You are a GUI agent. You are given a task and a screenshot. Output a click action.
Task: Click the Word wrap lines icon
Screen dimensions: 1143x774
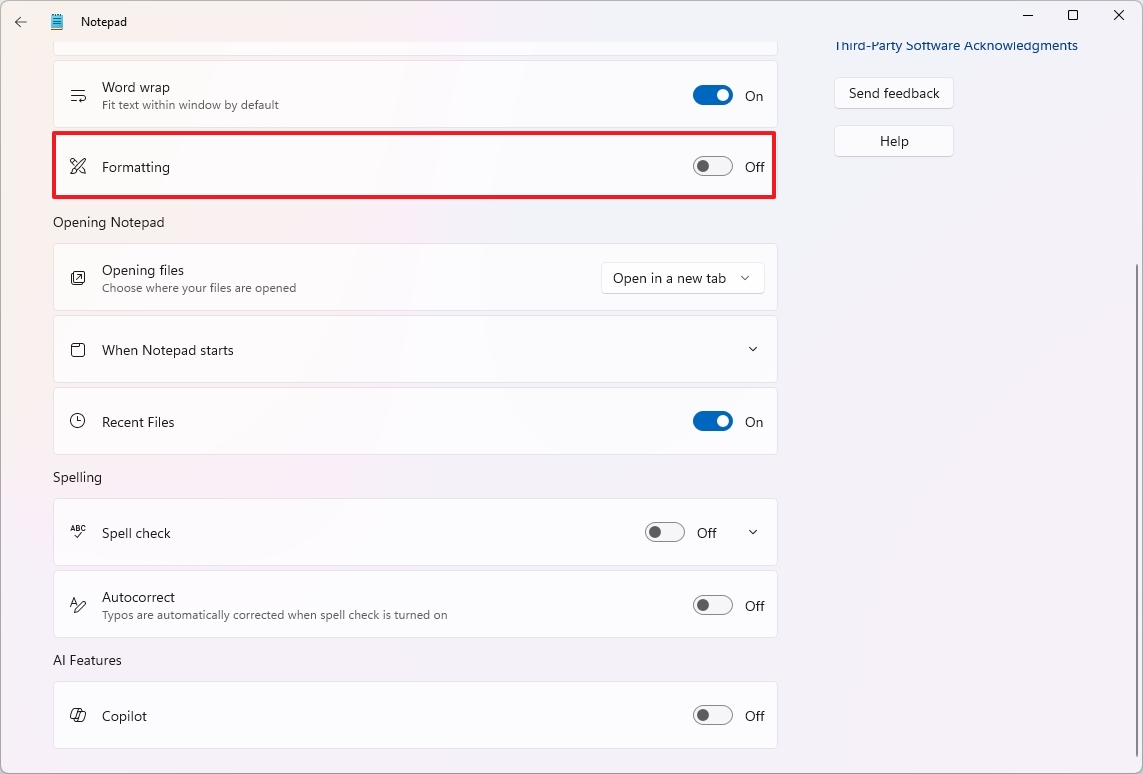[x=78, y=95]
